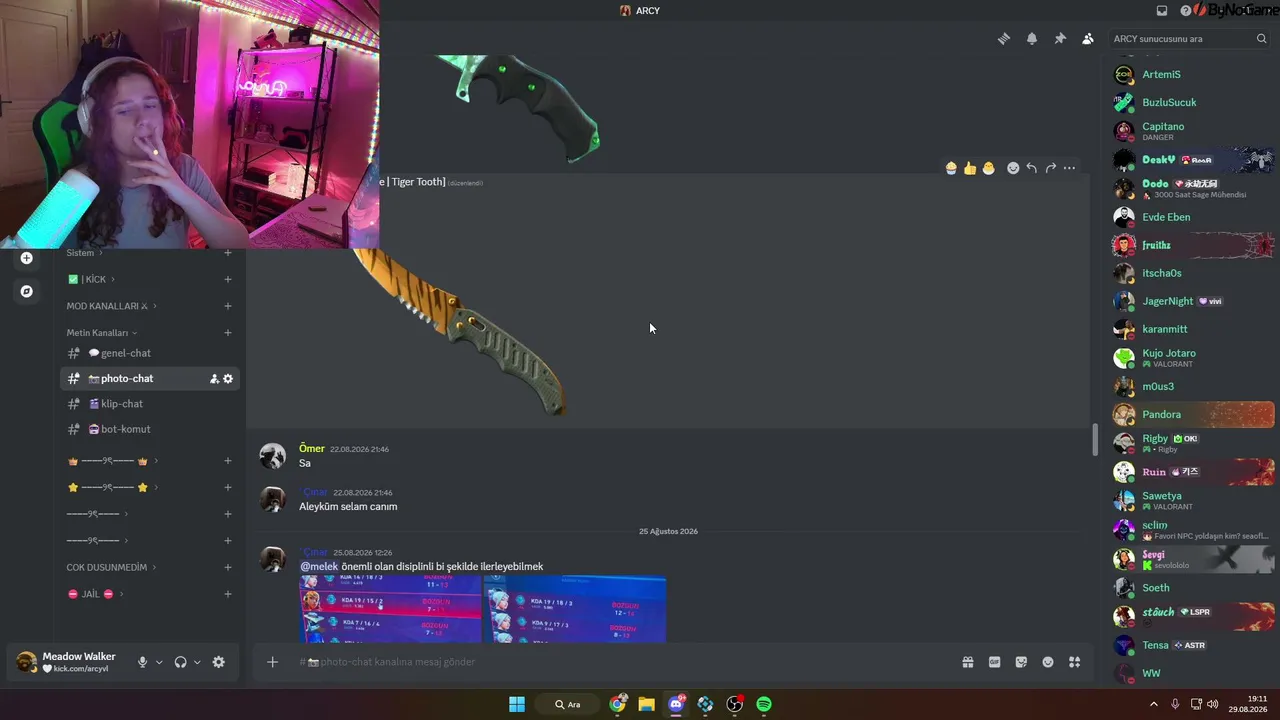Open File Explorer from the taskbar
The width and height of the screenshot is (1280, 720).
click(x=647, y=704)
